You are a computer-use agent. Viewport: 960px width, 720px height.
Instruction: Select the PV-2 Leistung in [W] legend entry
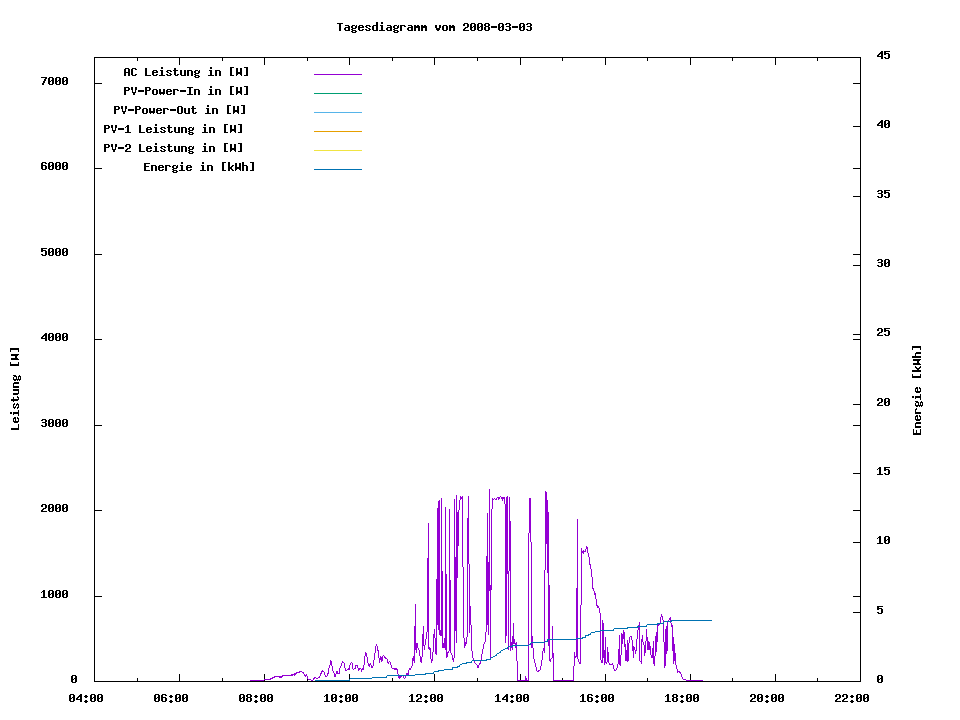pyautogui.click(x=173, y=148)
